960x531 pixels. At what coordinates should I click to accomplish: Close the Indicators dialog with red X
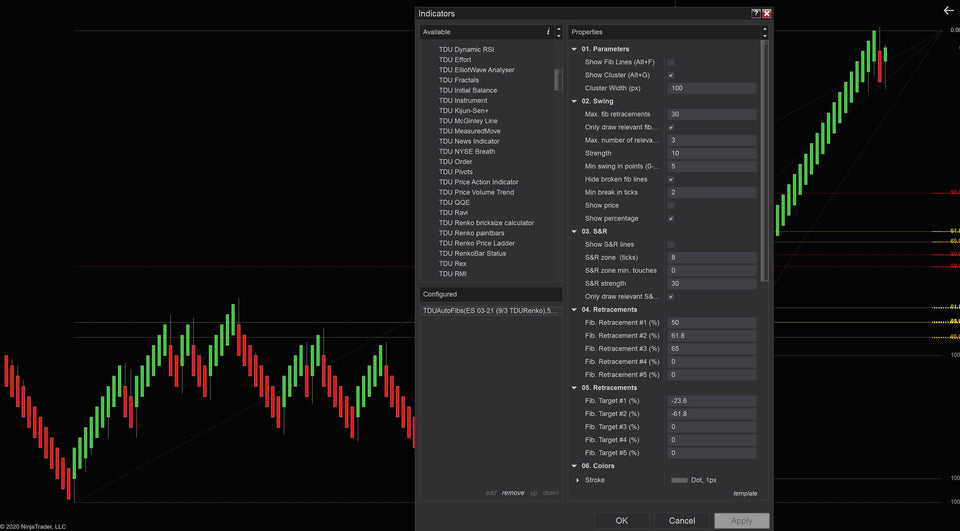click(x=767, y=14)
